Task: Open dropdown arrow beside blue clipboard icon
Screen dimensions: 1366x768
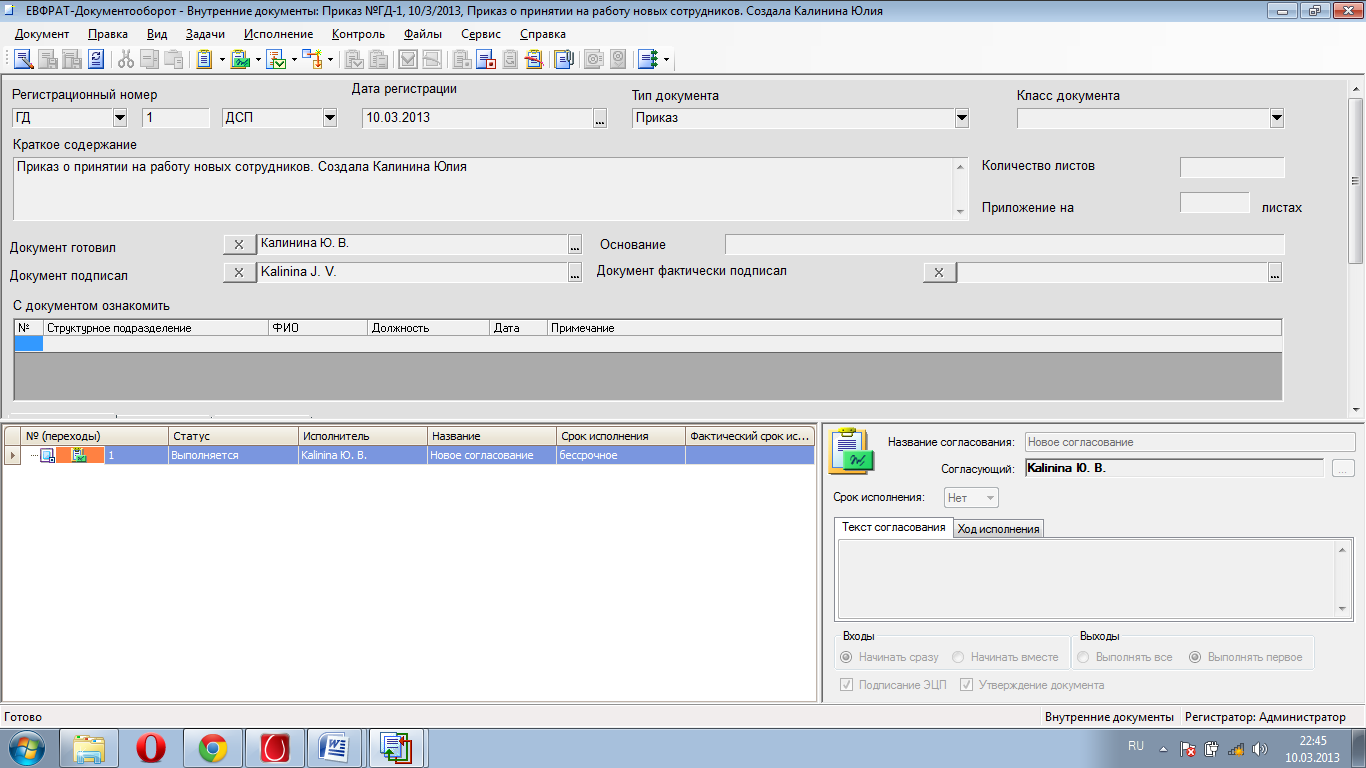Action: (222, 59)
